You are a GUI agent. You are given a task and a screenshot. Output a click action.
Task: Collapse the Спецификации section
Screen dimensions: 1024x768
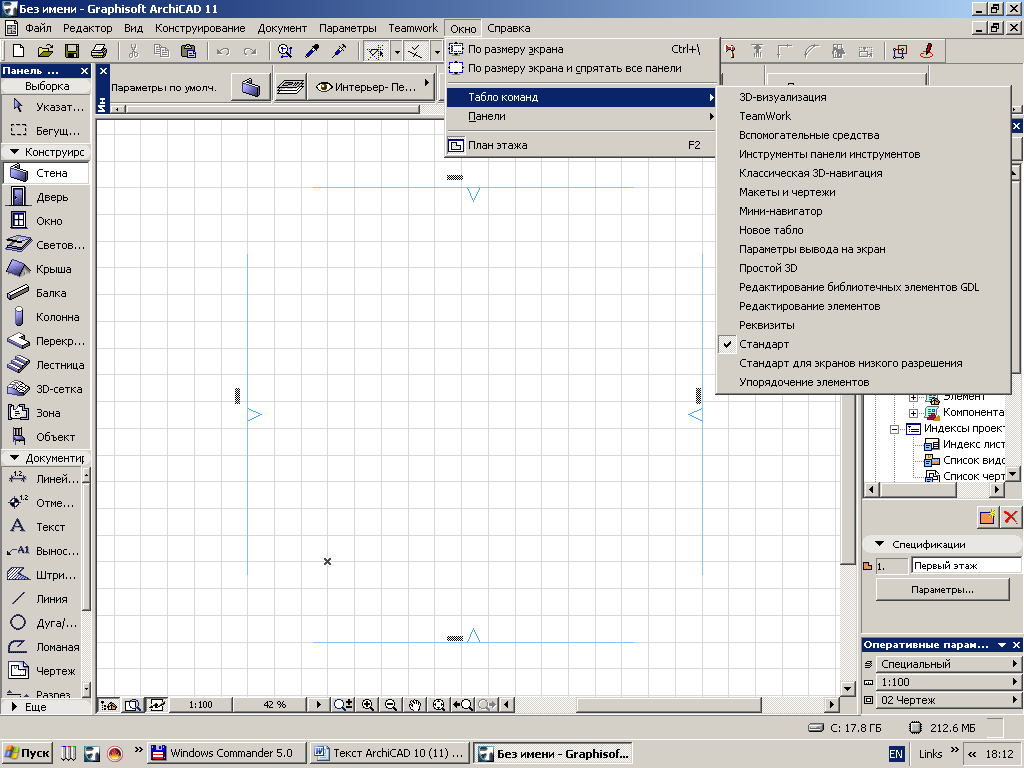(x=879, y=543)
